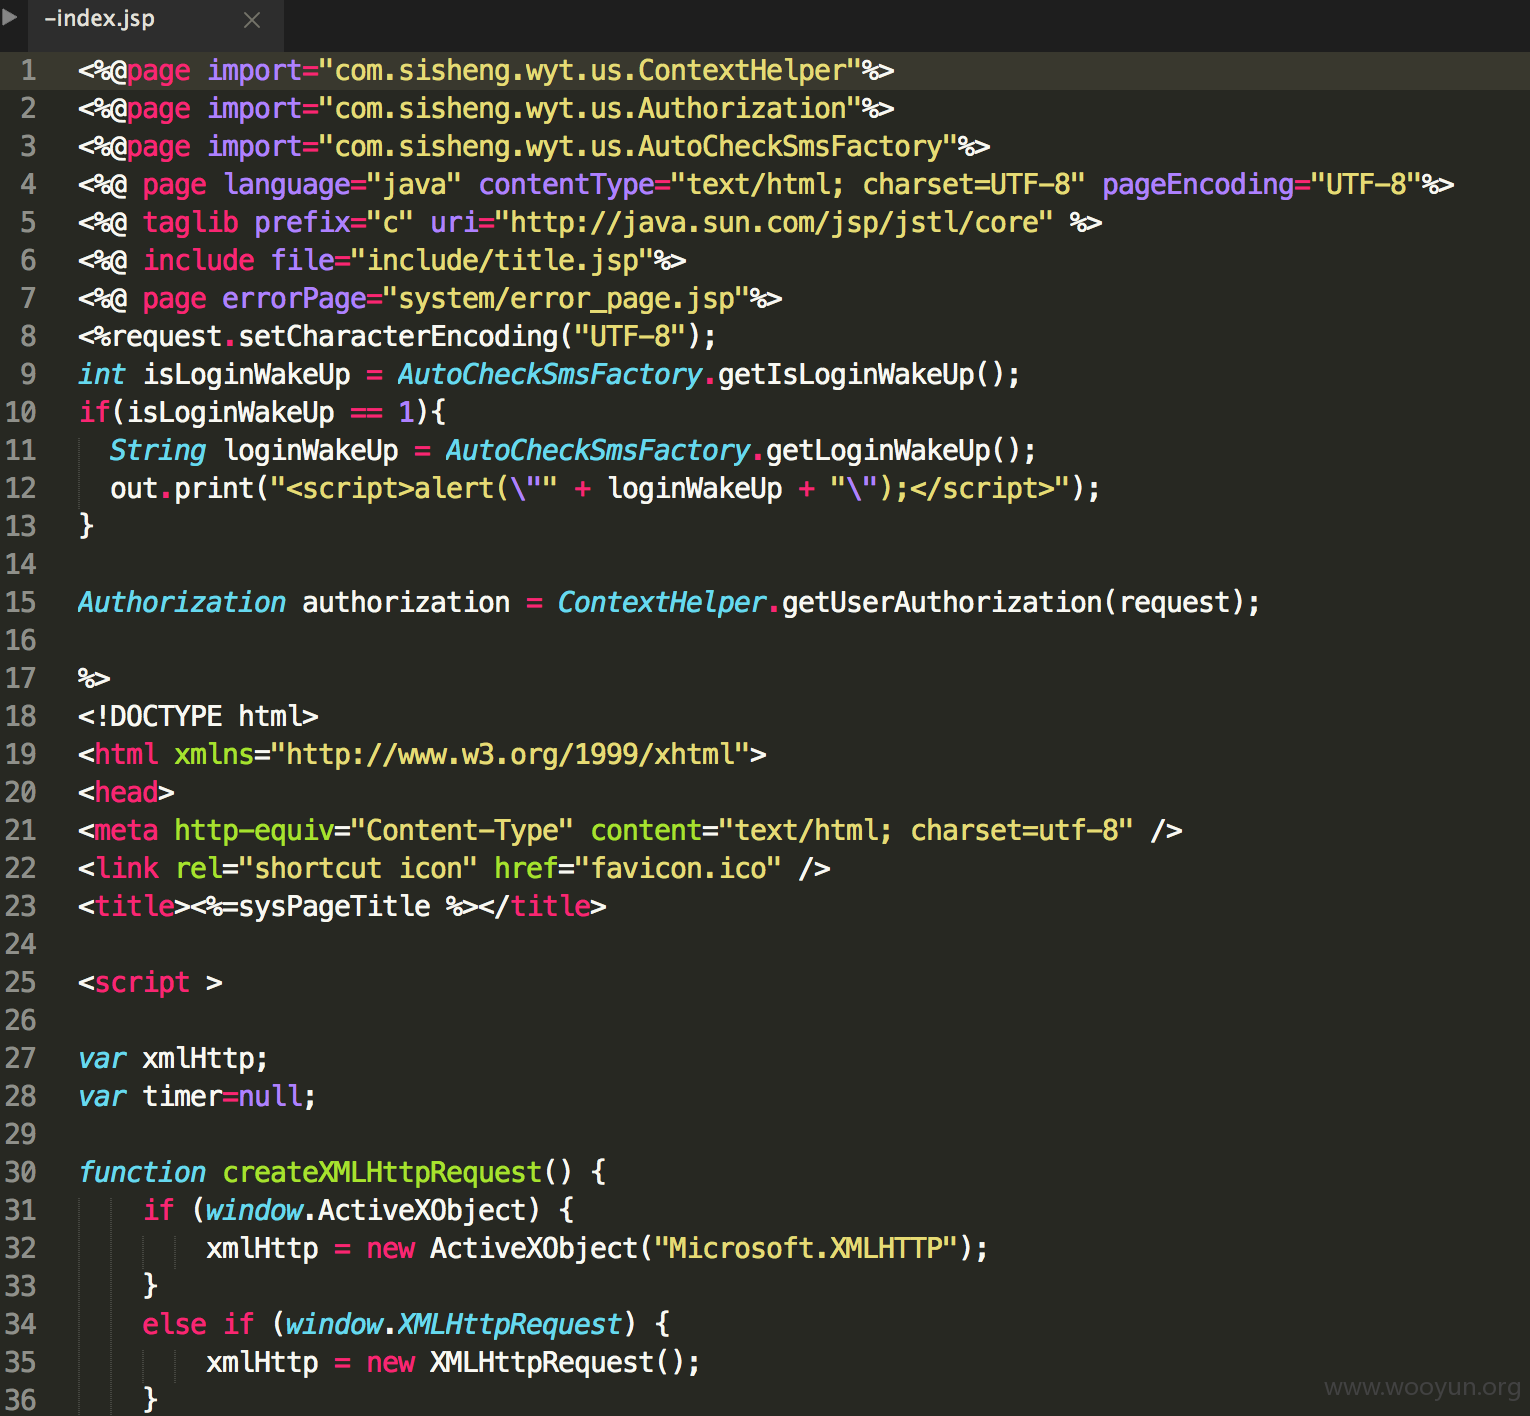Click "pageEncoding" attribute on line 4
Screen dimensions: 1530x1416
pyautogui.click(x=1198, y=184)
